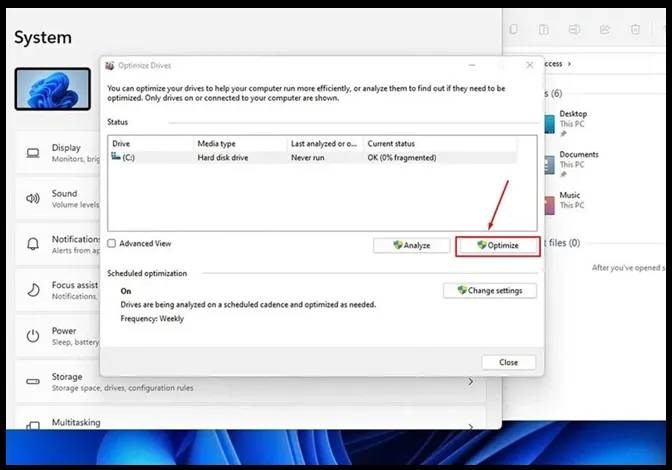Click the Media type column header
This screenshot has height=470, width=672.
tap(240, 144)
